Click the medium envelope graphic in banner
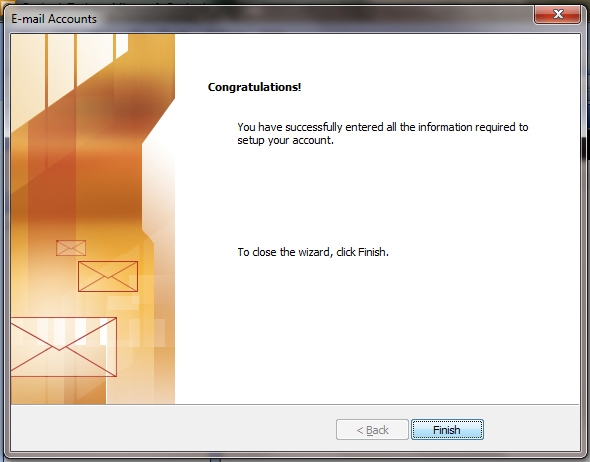 pyautogui.click(x=108, y=276)
